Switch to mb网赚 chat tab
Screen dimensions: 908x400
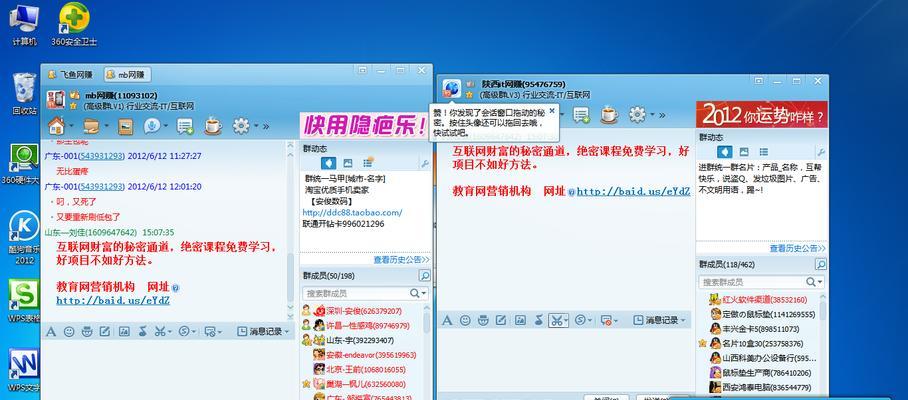pyautogui.click(x=128, y=74)
